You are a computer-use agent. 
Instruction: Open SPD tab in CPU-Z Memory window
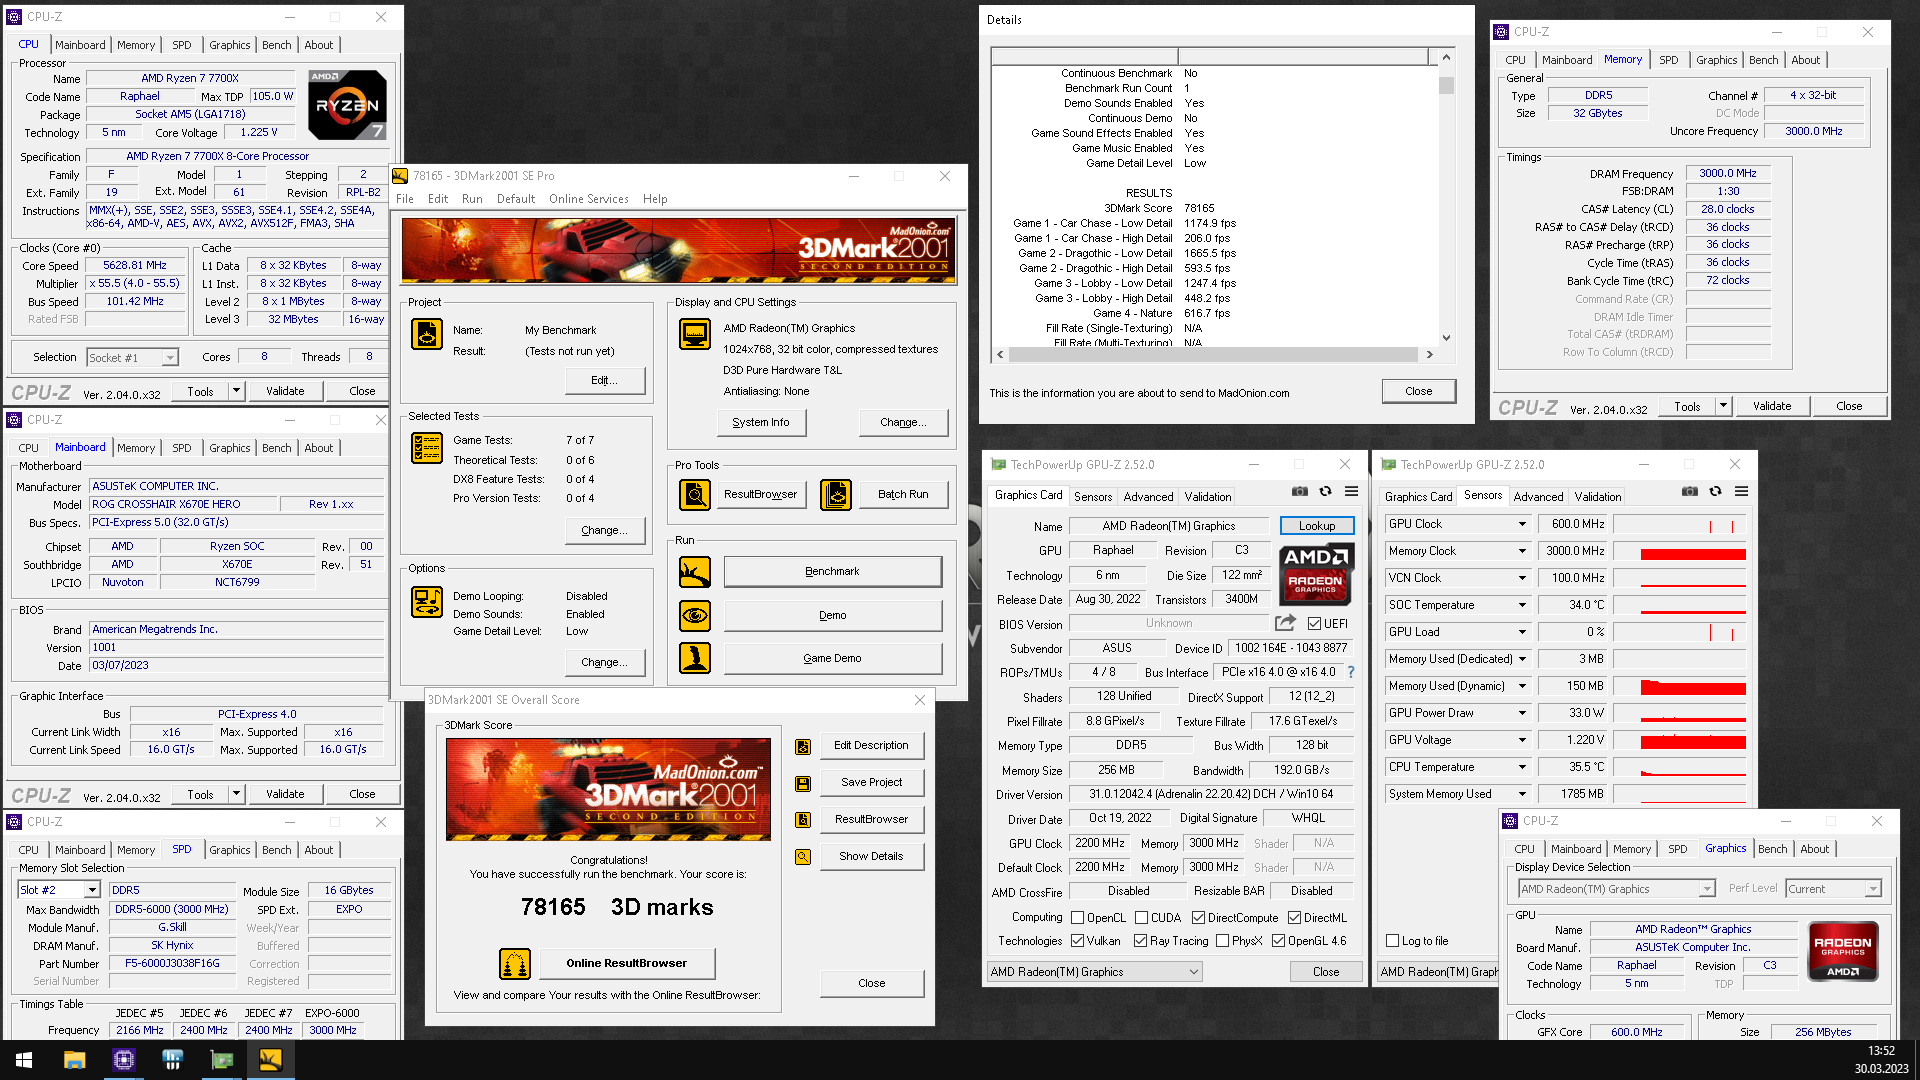[1668, 60]
